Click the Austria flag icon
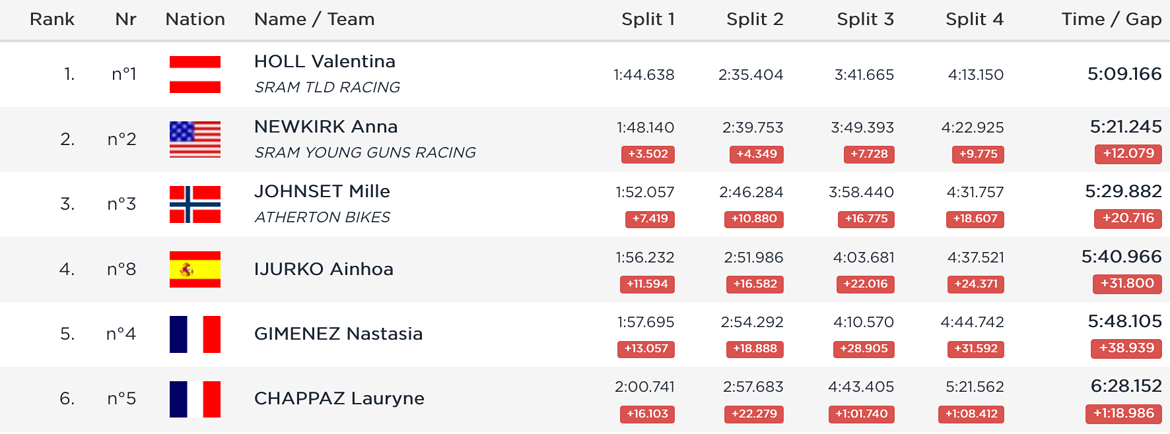Viewport: 1170px width, 434px height. [x=195, y=75]
